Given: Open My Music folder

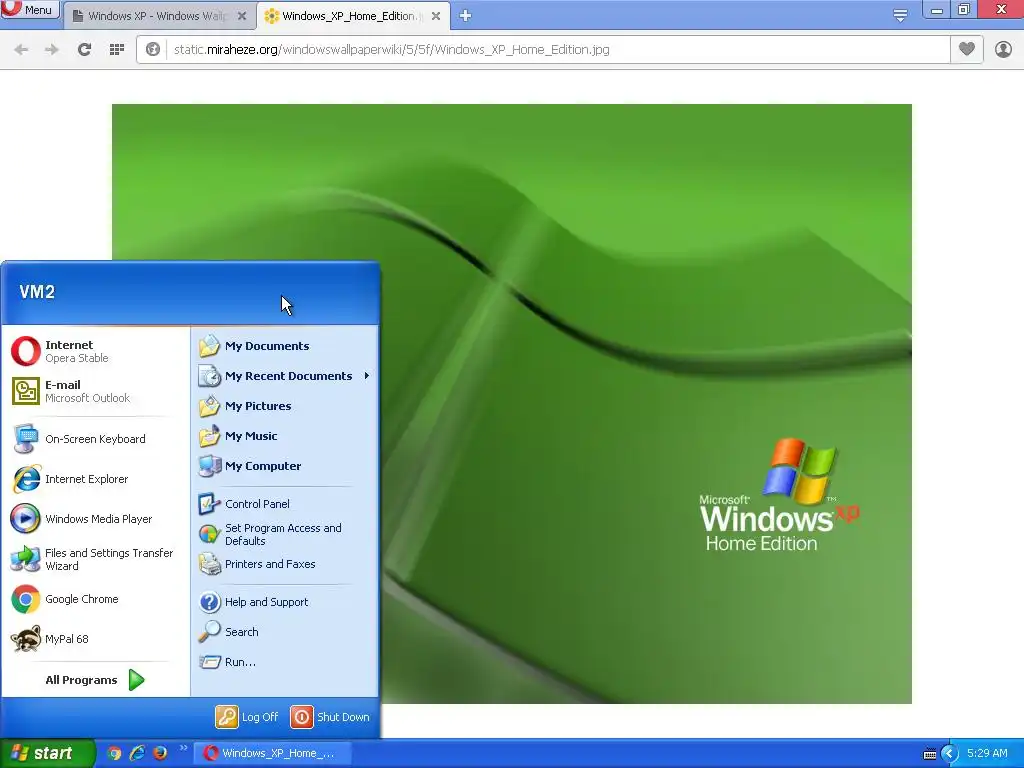Looking at the screenshot, I should coord(284,436).
